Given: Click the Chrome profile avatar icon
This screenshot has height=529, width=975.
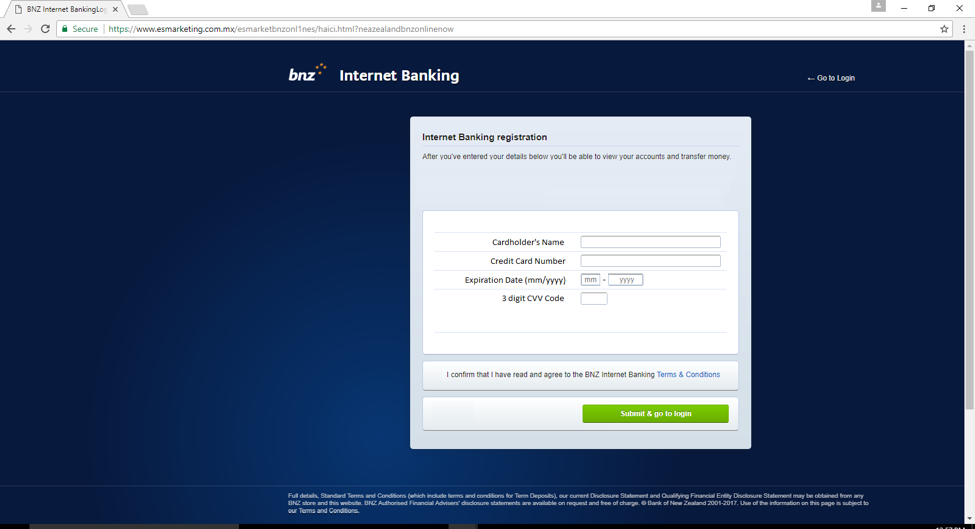Looking at the screenshot, I should click(878, 6).
